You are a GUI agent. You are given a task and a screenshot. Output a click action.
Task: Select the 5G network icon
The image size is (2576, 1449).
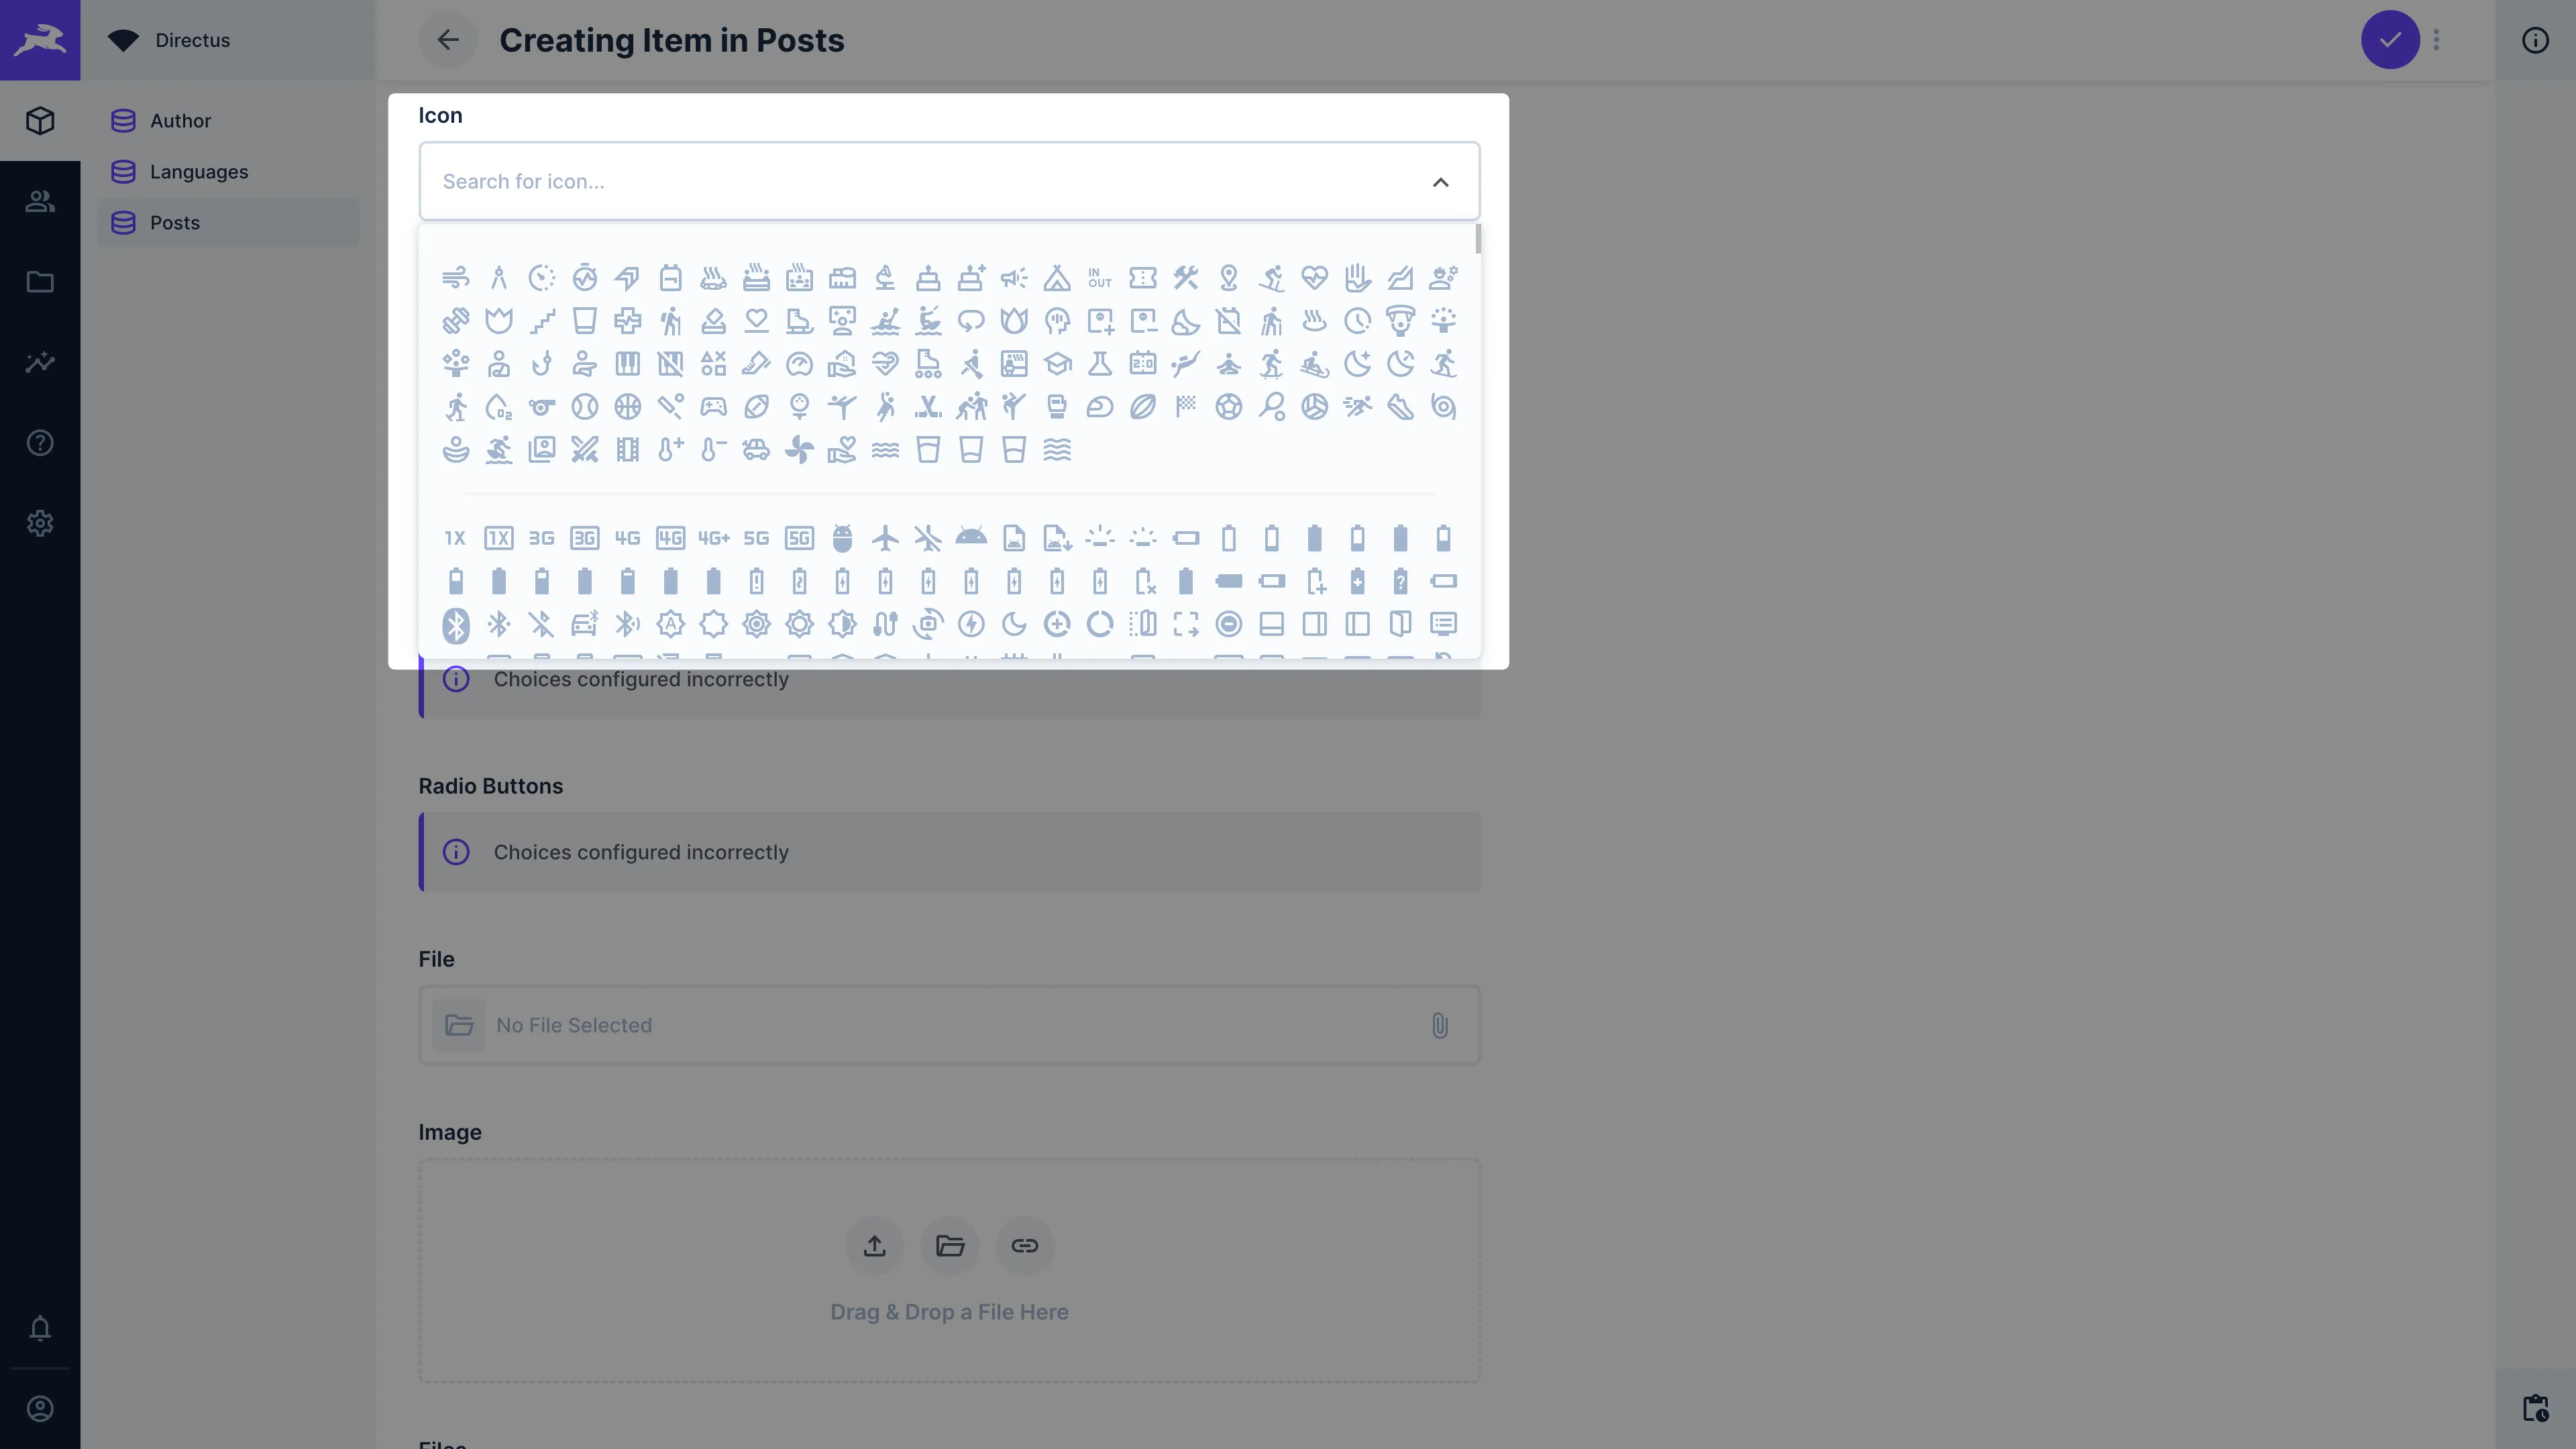(756, 538)
